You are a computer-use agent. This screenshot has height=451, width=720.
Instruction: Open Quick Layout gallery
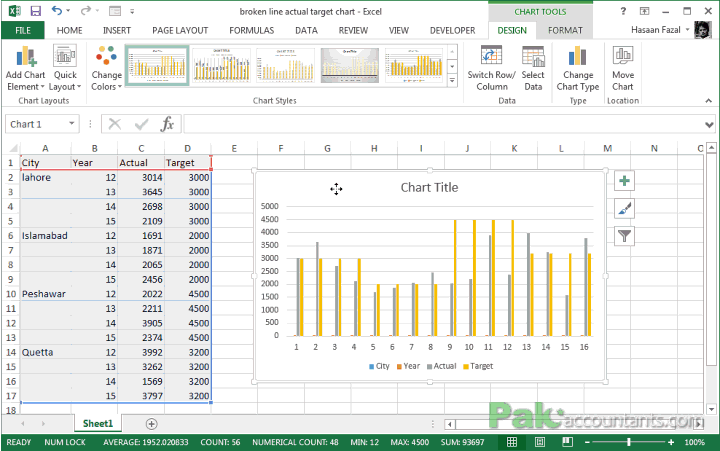pos(65,68)
